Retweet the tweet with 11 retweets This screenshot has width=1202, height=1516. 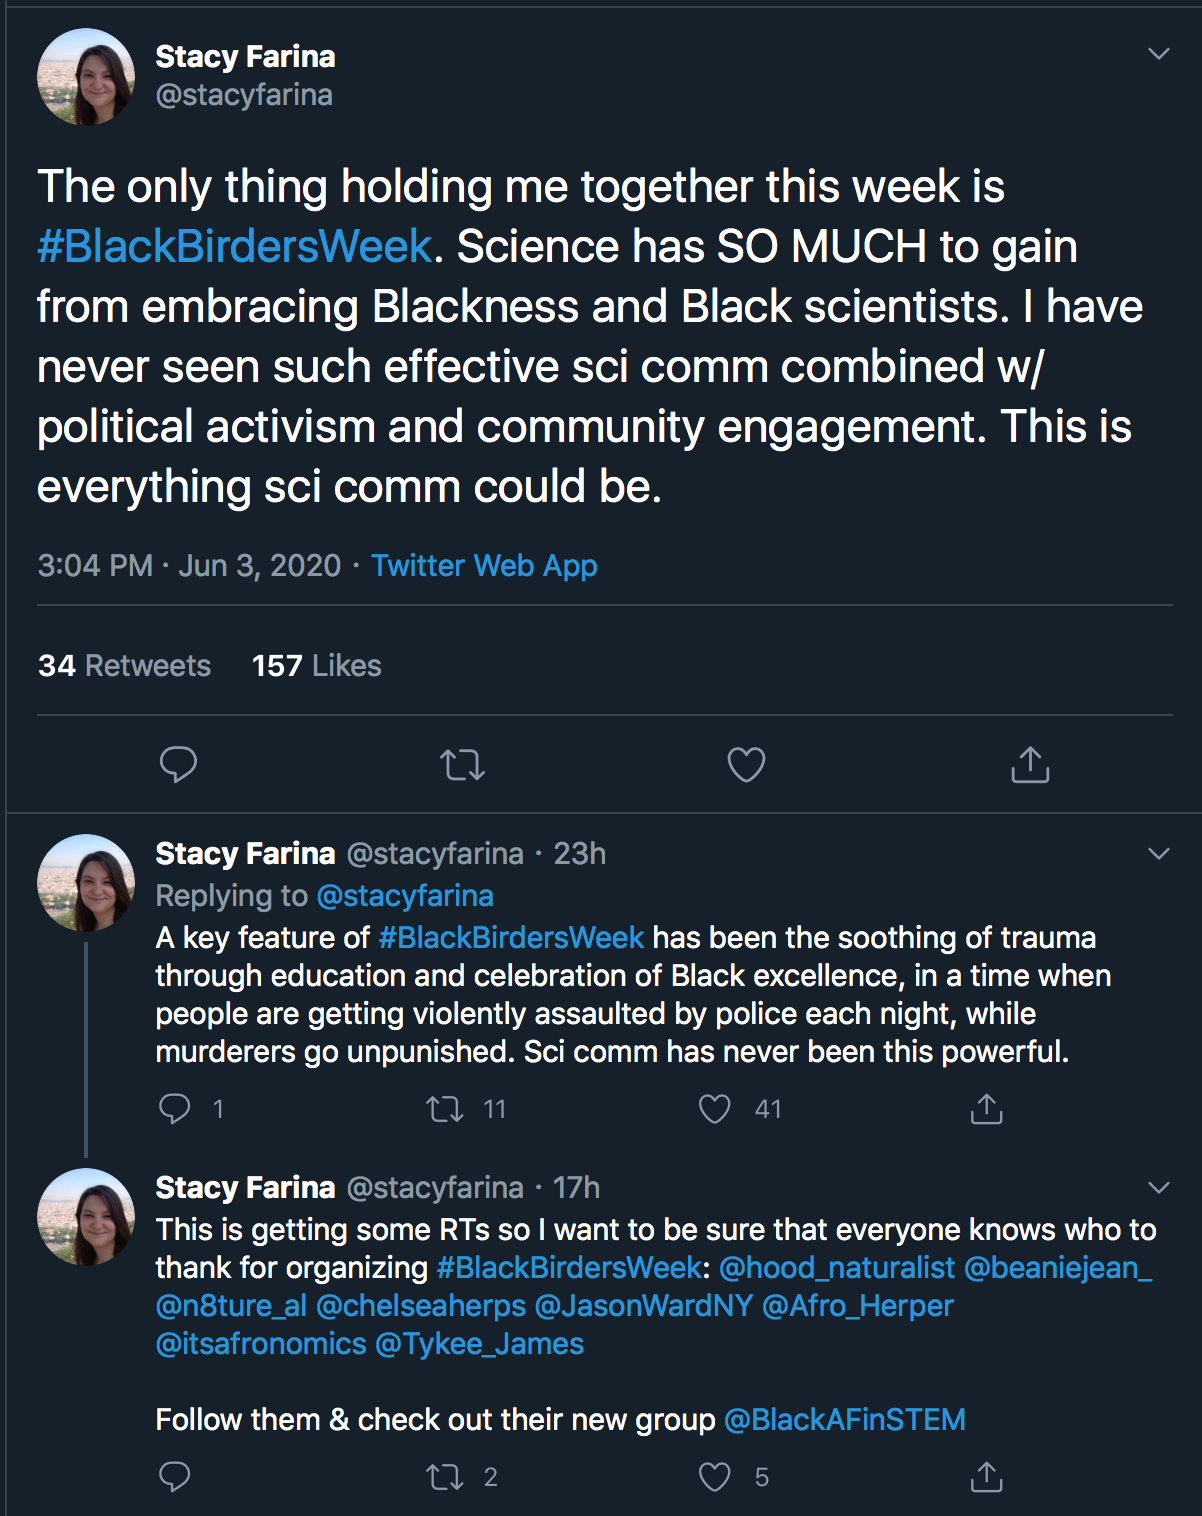pyautogui.click(x=445, y=1109)
